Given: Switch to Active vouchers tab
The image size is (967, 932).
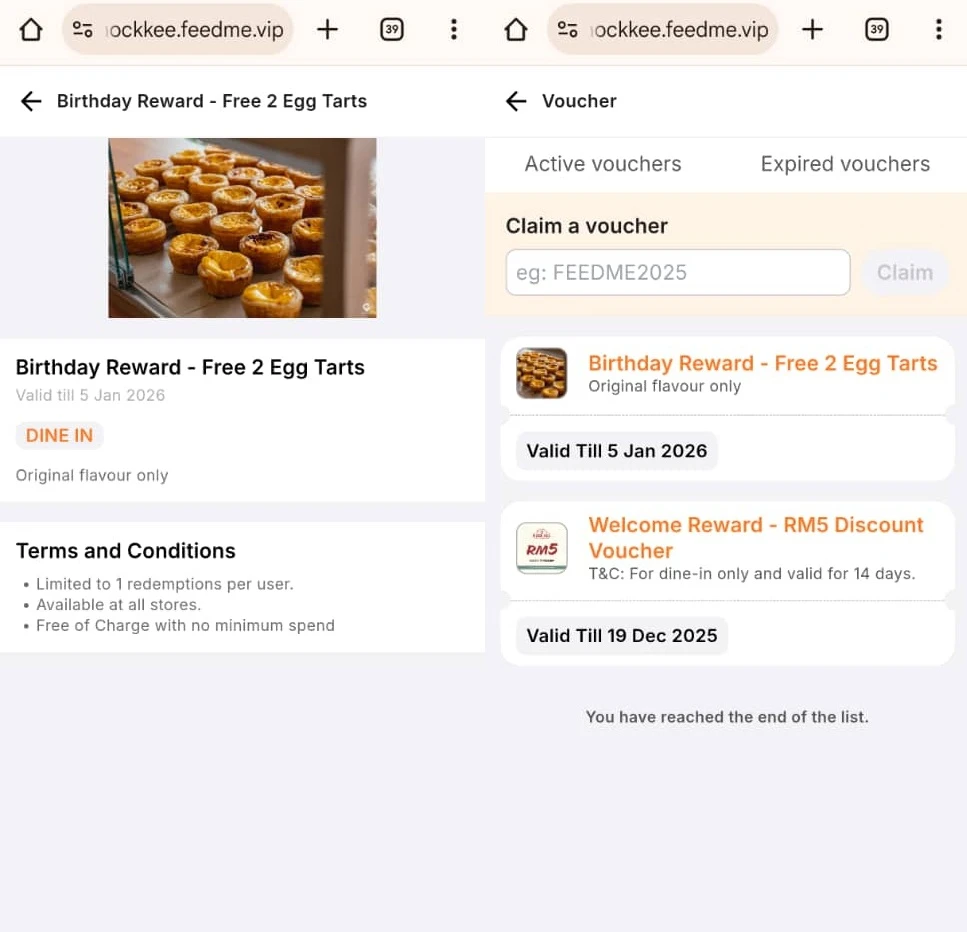Looking at the screenshot, I should (603, 164).
